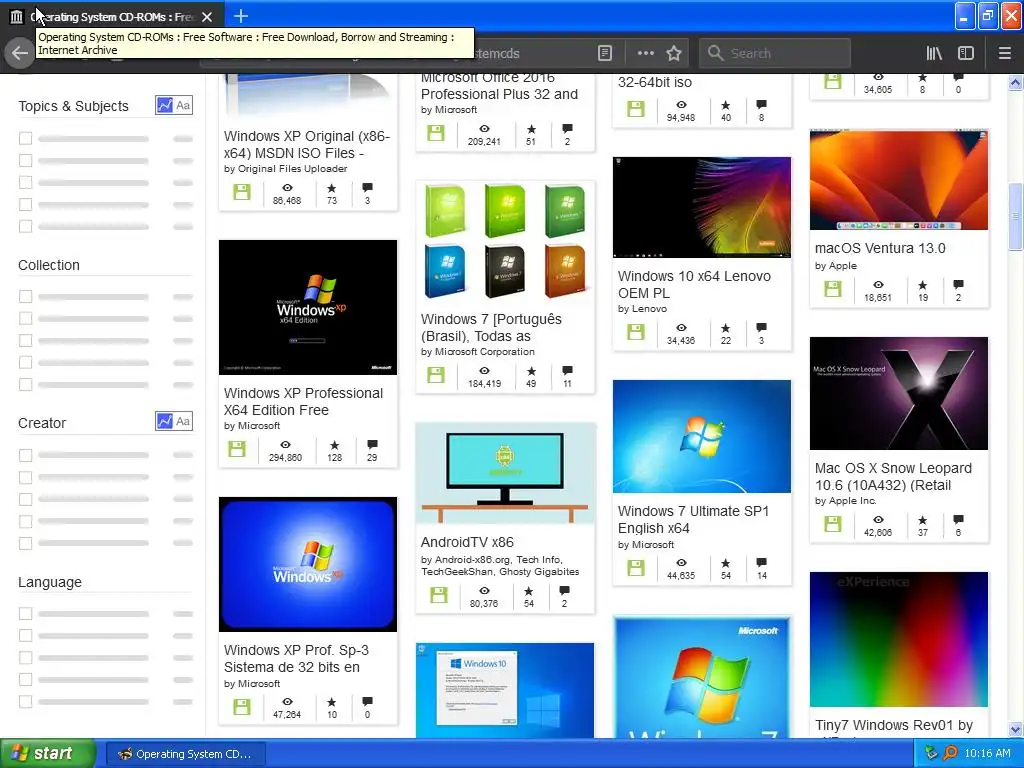Click the macOS Ventura orange wallpaper thumbnail
1024x768 pixels.
coord(899,180)
